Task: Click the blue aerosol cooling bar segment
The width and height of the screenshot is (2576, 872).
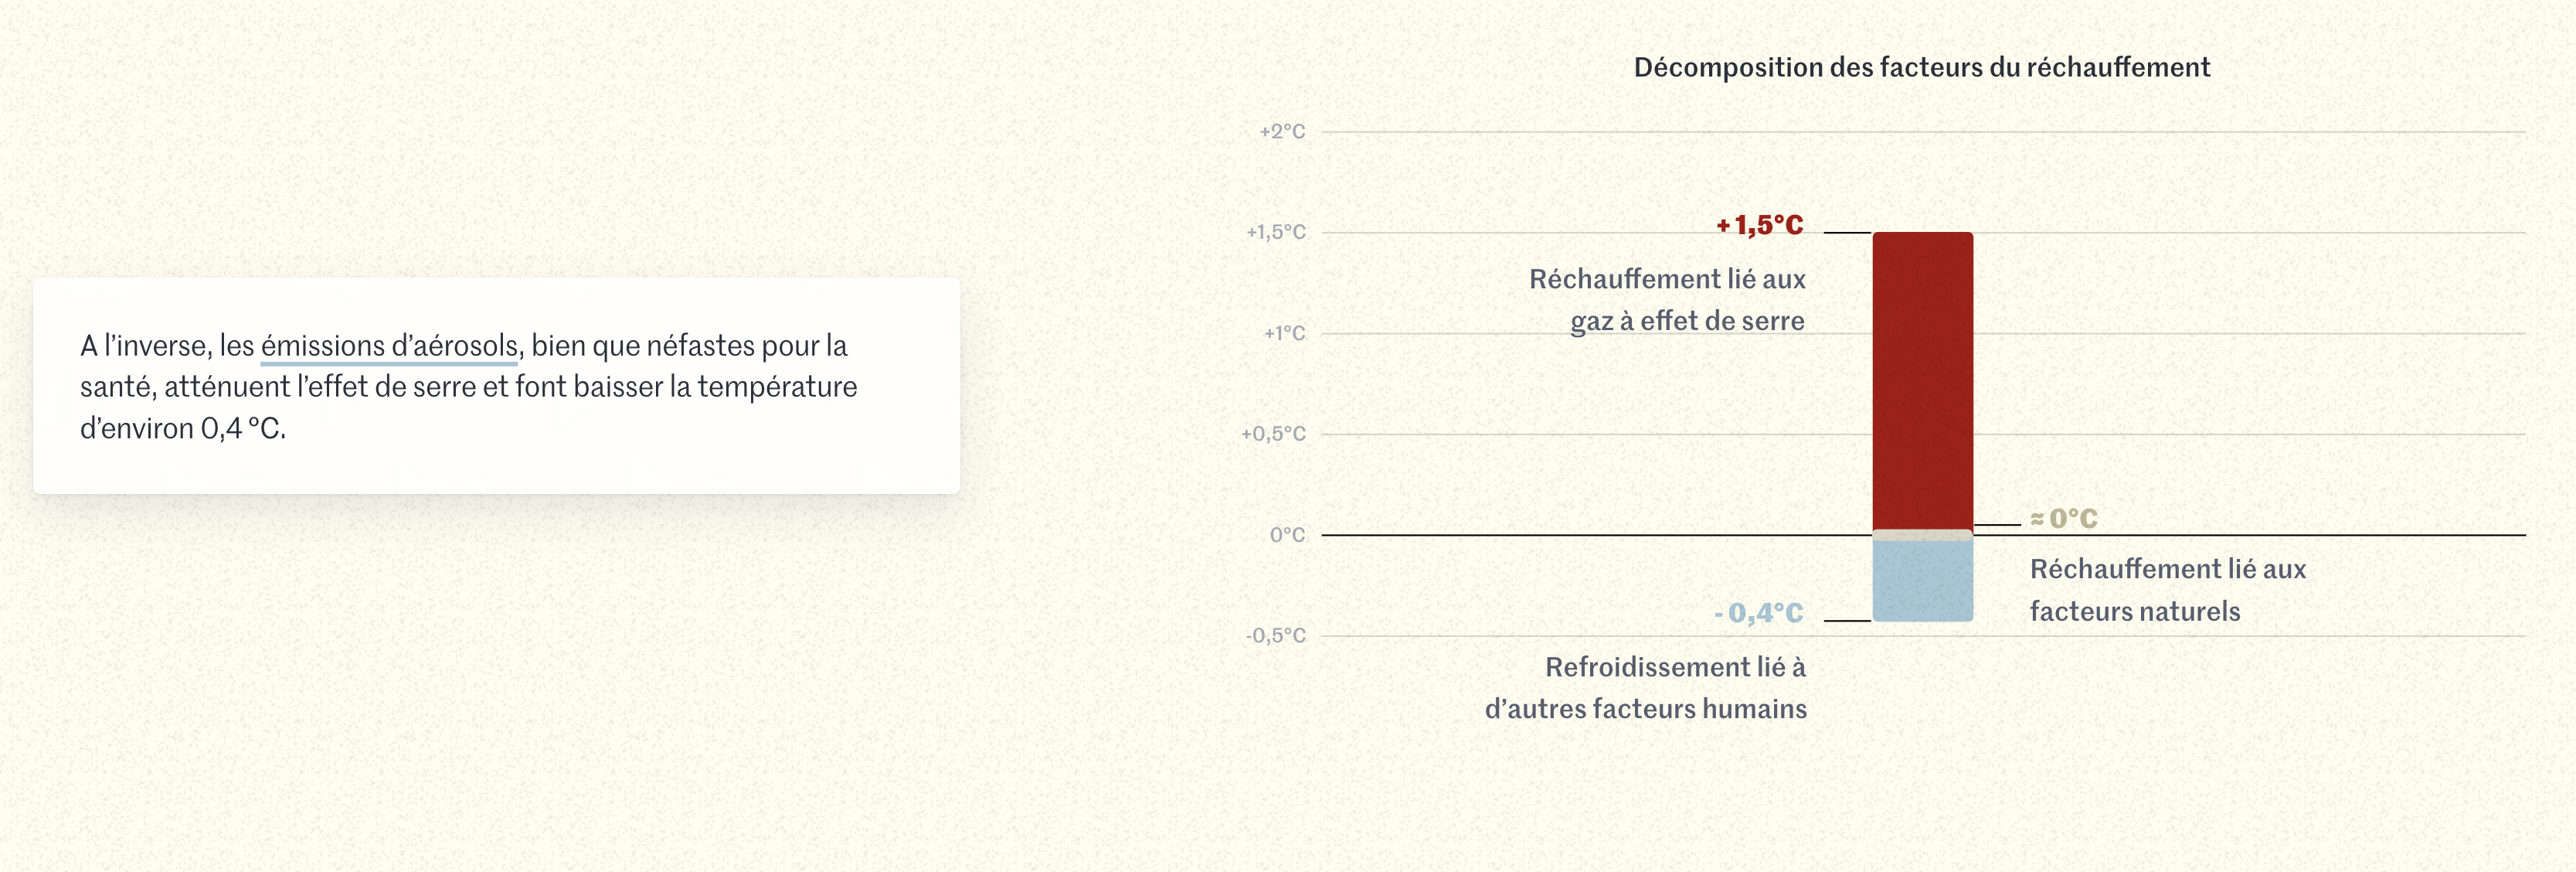Action: click(x=1922, y=581)
